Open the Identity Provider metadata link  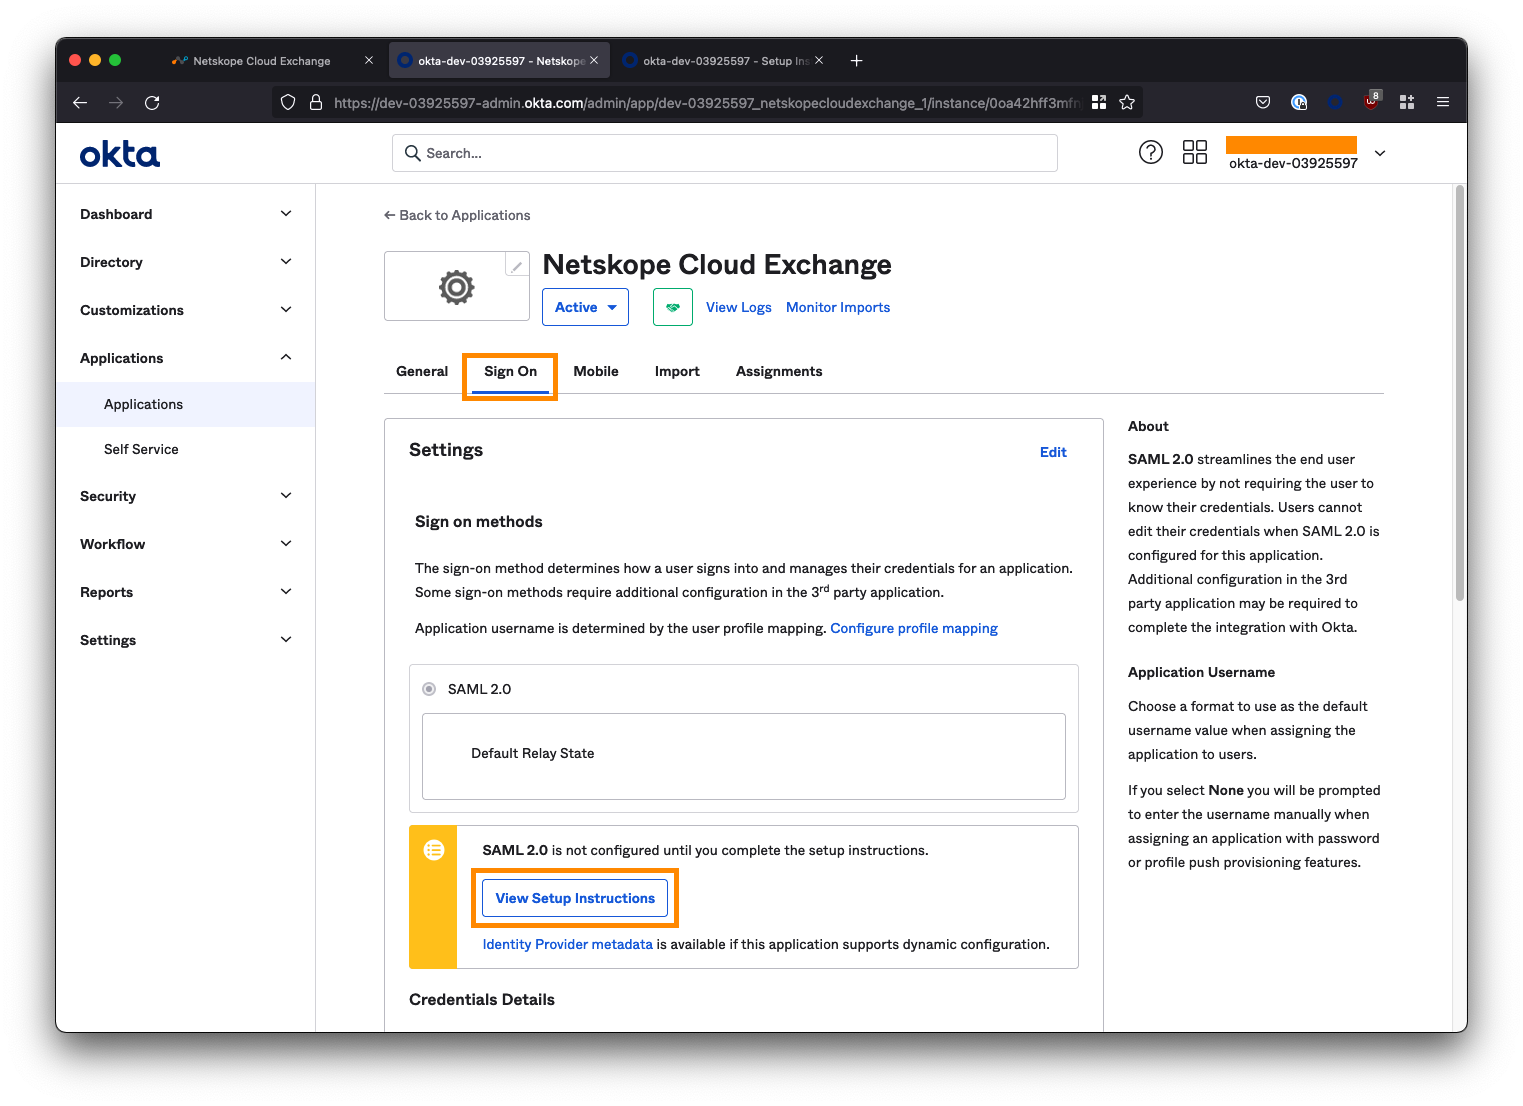click(567, 944)
